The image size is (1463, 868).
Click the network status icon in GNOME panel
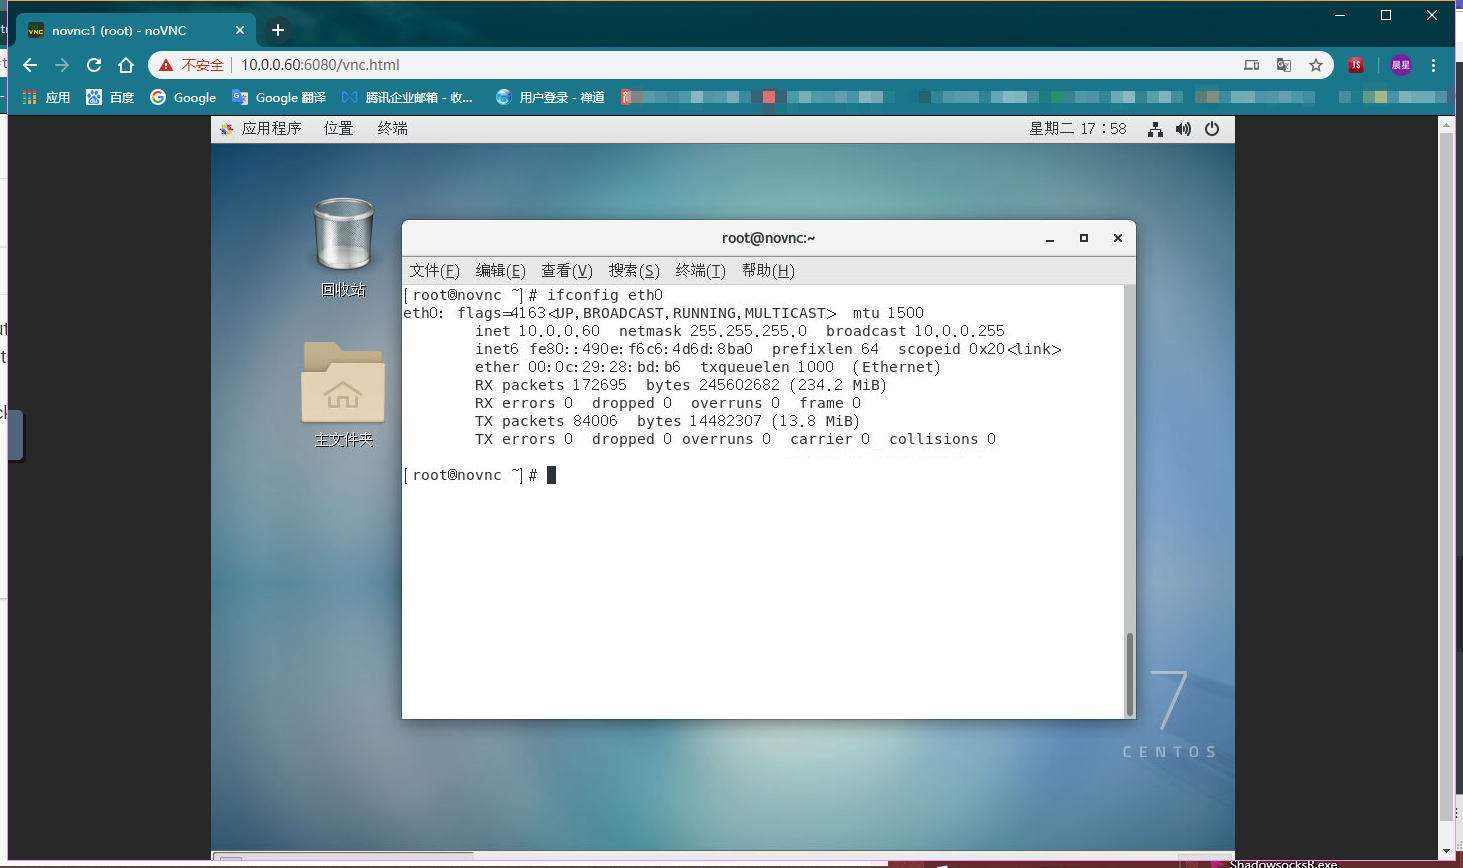[1155, 129]
